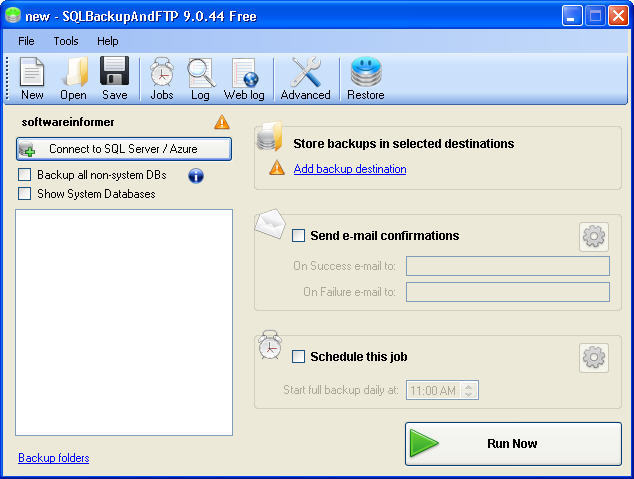Image resolution: width=634 pixels, height=479 pixels.
Task: Click the On Failure e-mail field
Action: 508,292
